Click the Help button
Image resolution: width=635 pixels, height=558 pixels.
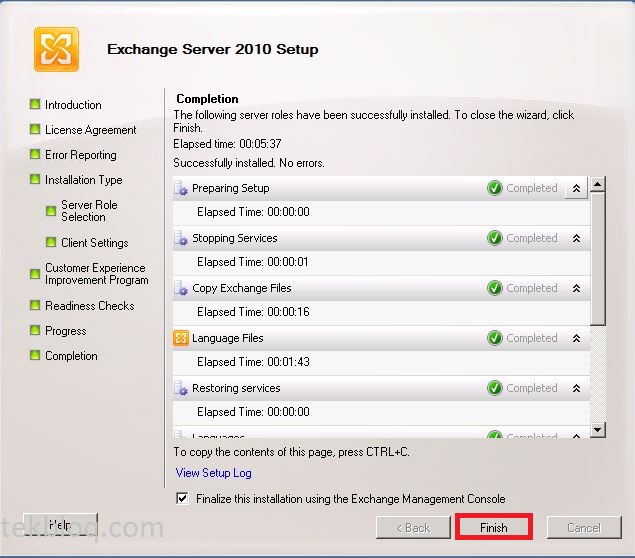[60, 525]
